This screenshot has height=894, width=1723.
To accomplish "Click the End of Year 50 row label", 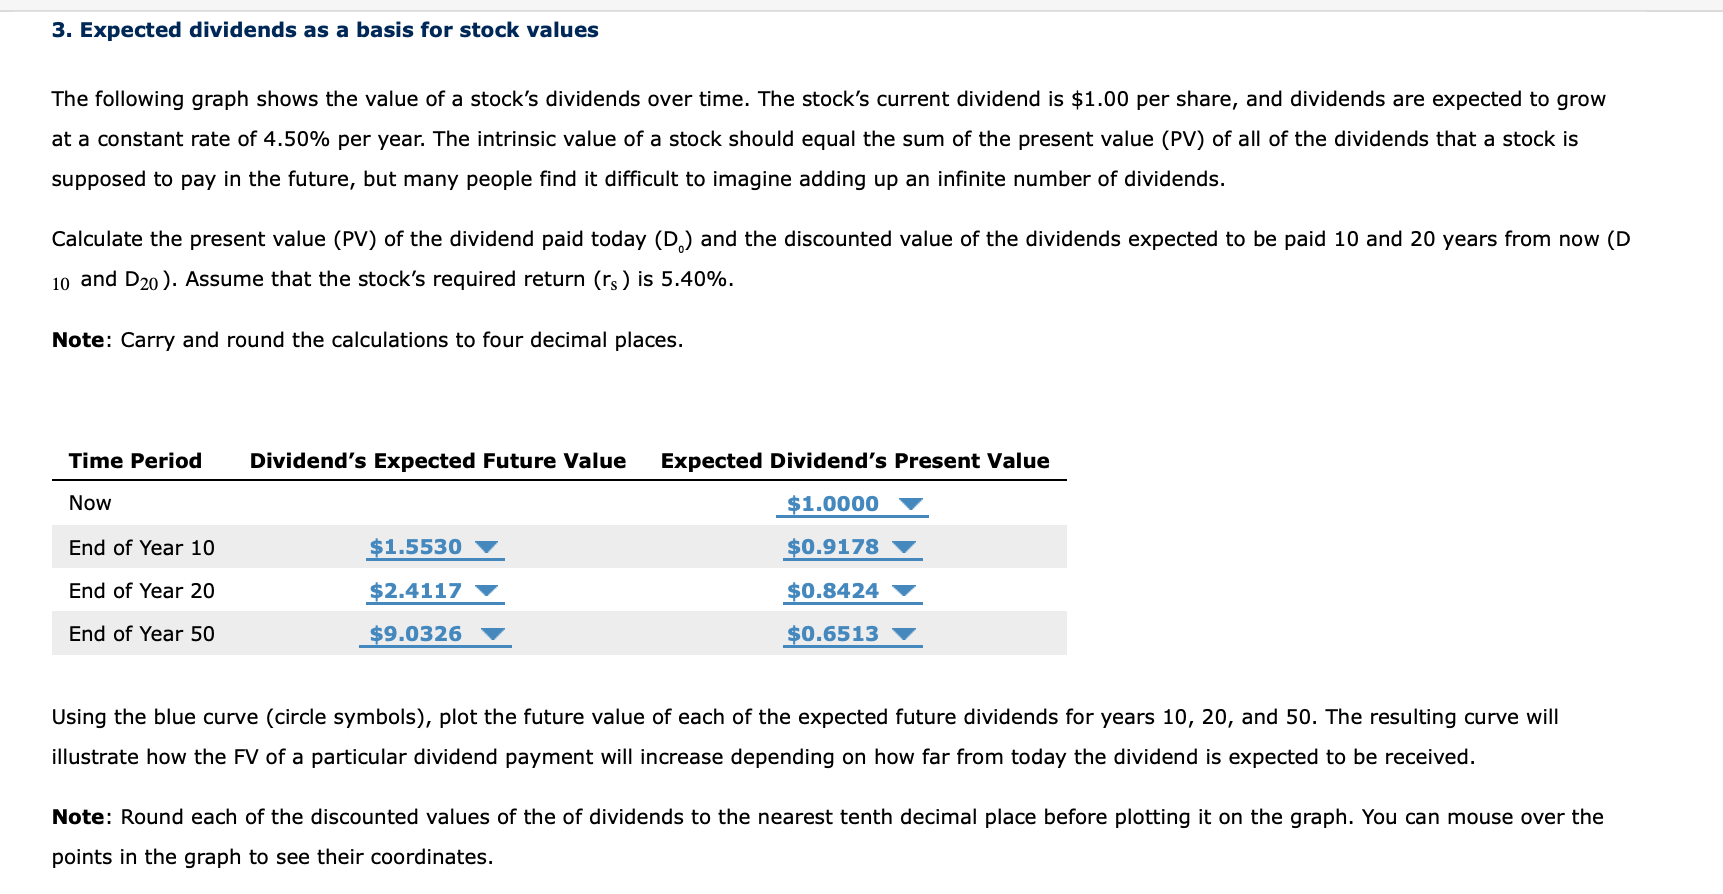I will (141, 633).
